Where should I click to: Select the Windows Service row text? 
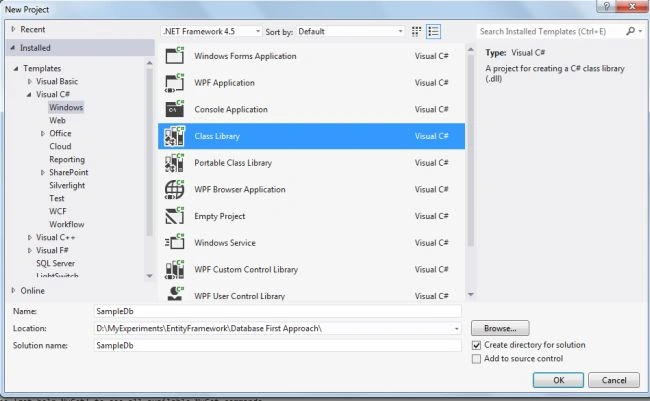point(225,243)
